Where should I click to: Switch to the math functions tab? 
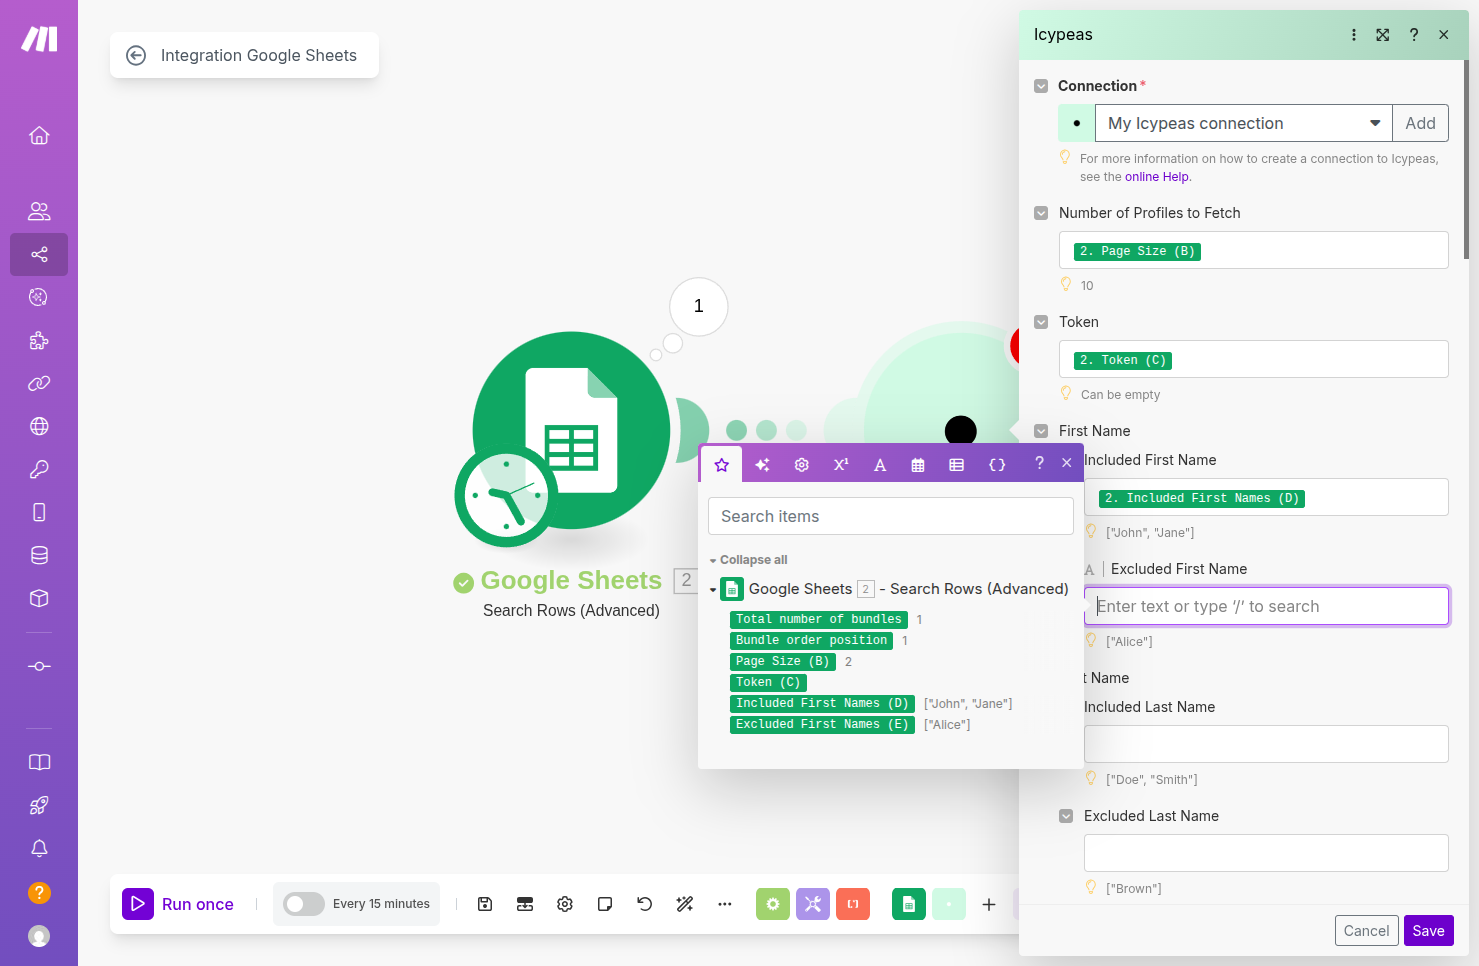coord(841,464)
